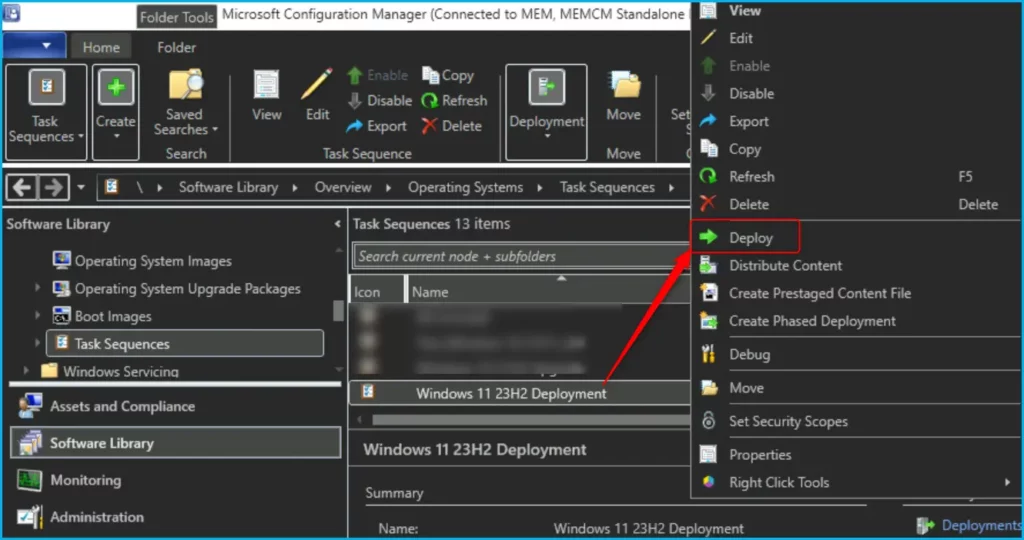Viewport: 1024px width, 540px height.
Task: Select Copy in the context menu
Action: (744, 149)
